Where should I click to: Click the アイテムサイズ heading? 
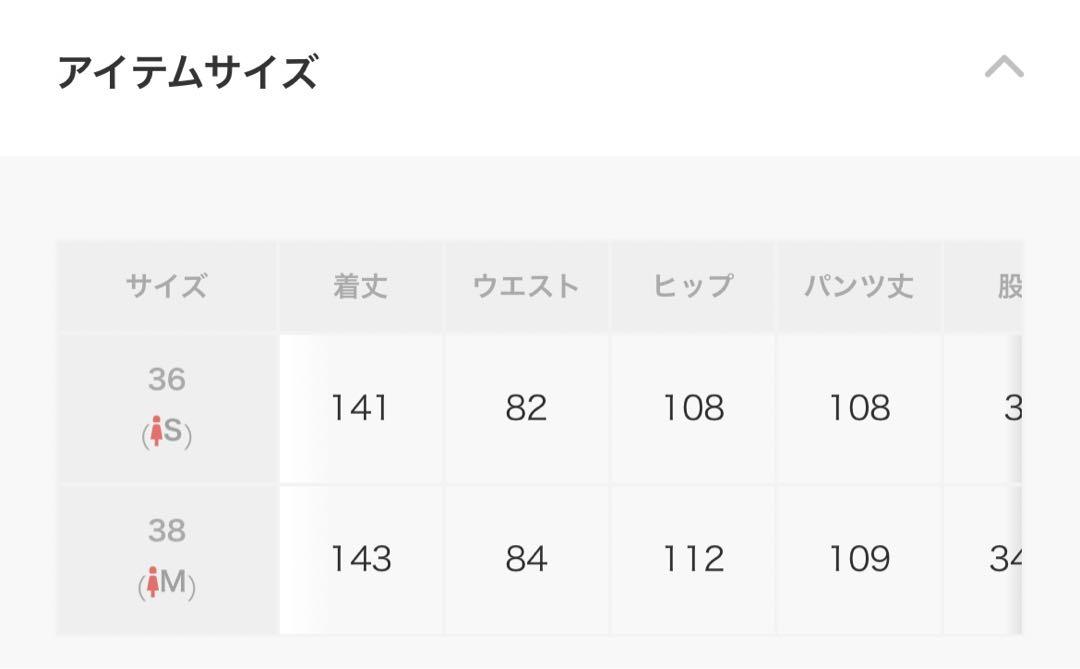187,72
